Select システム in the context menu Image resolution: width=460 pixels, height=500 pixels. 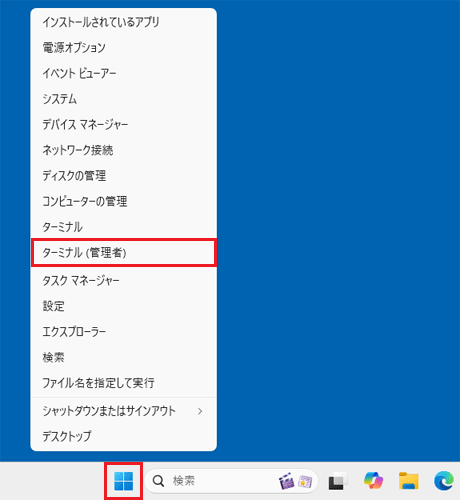click(x=124, y=99)
